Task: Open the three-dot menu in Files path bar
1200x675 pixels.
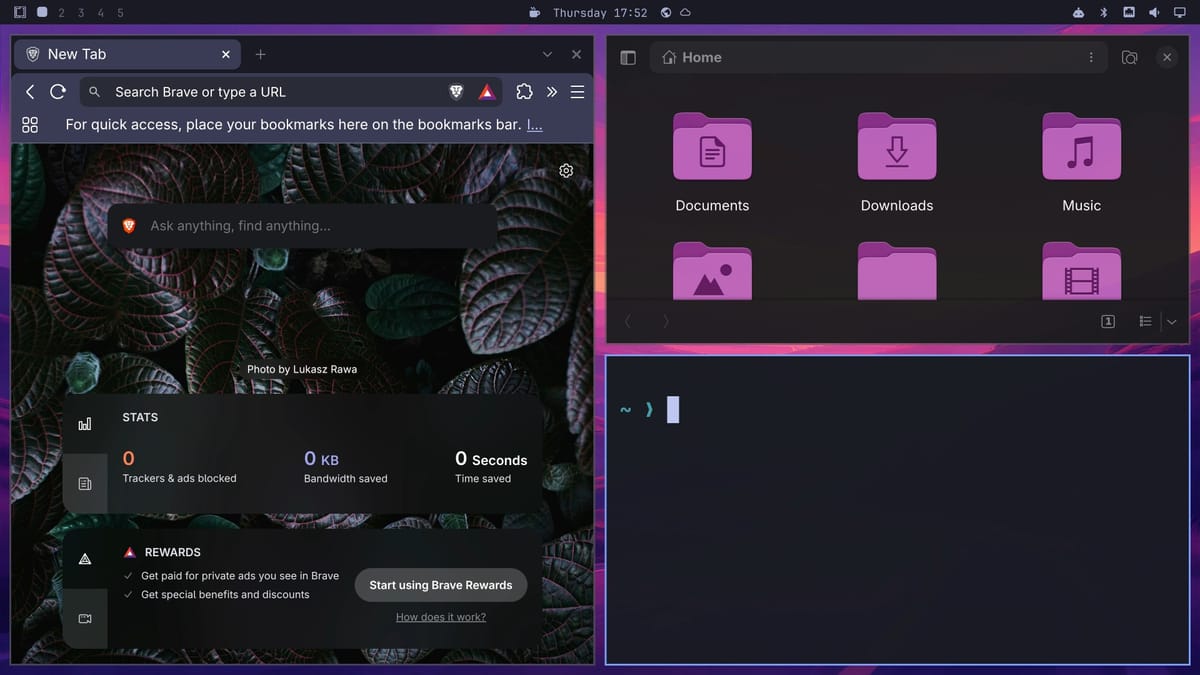Action: pyautogui.click(x=1091, y=58)
